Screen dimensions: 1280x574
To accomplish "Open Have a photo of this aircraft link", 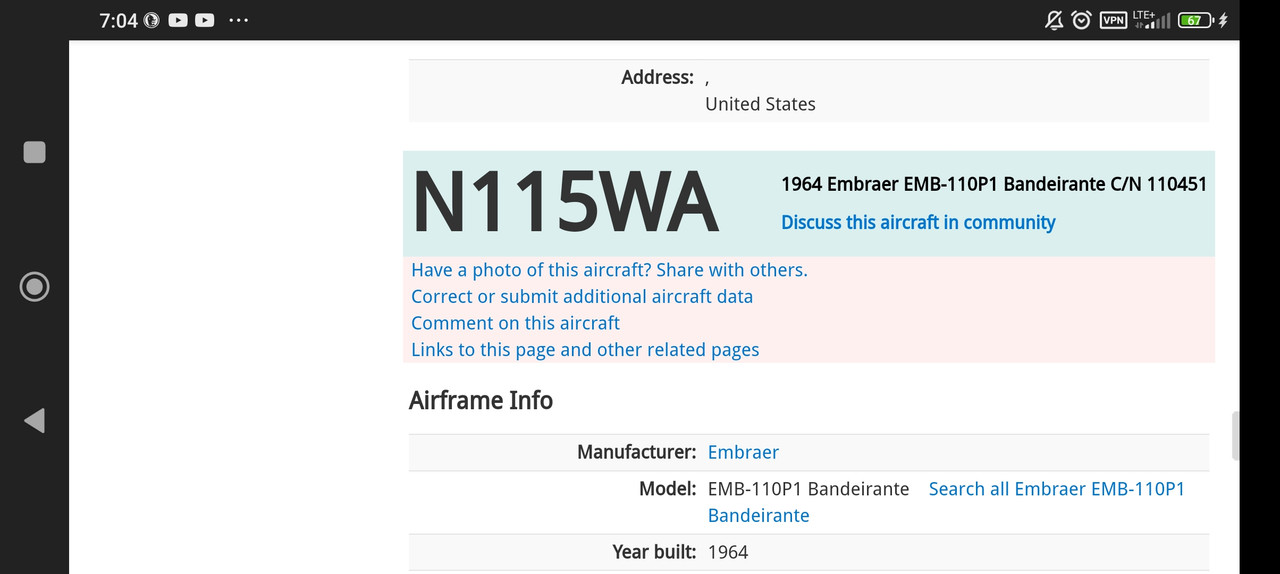I will [609, 270].
